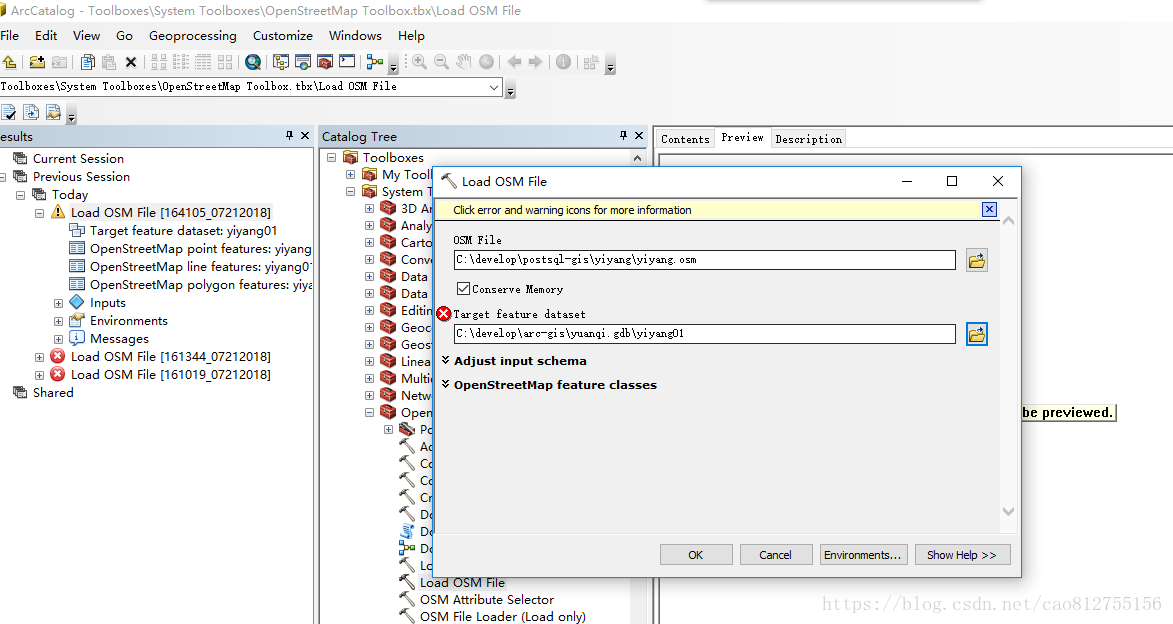1173x624 pixels.
Task: Open the Python window icon
Action: click(347, 62)
